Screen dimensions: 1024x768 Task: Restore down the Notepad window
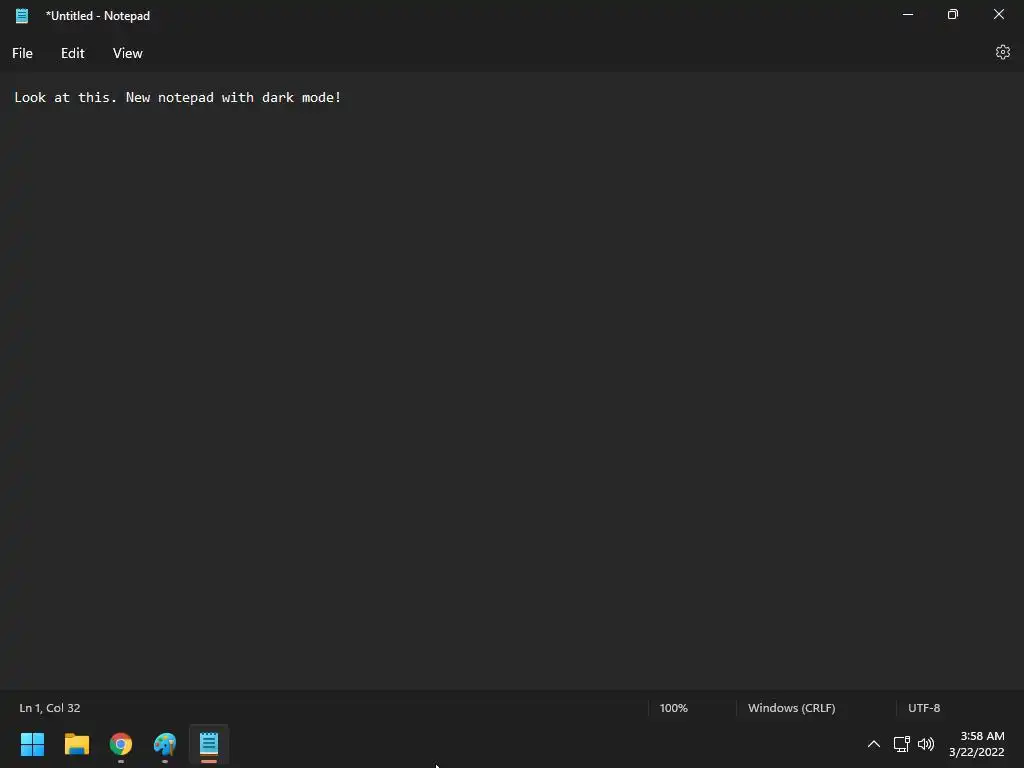pos(953,14)
